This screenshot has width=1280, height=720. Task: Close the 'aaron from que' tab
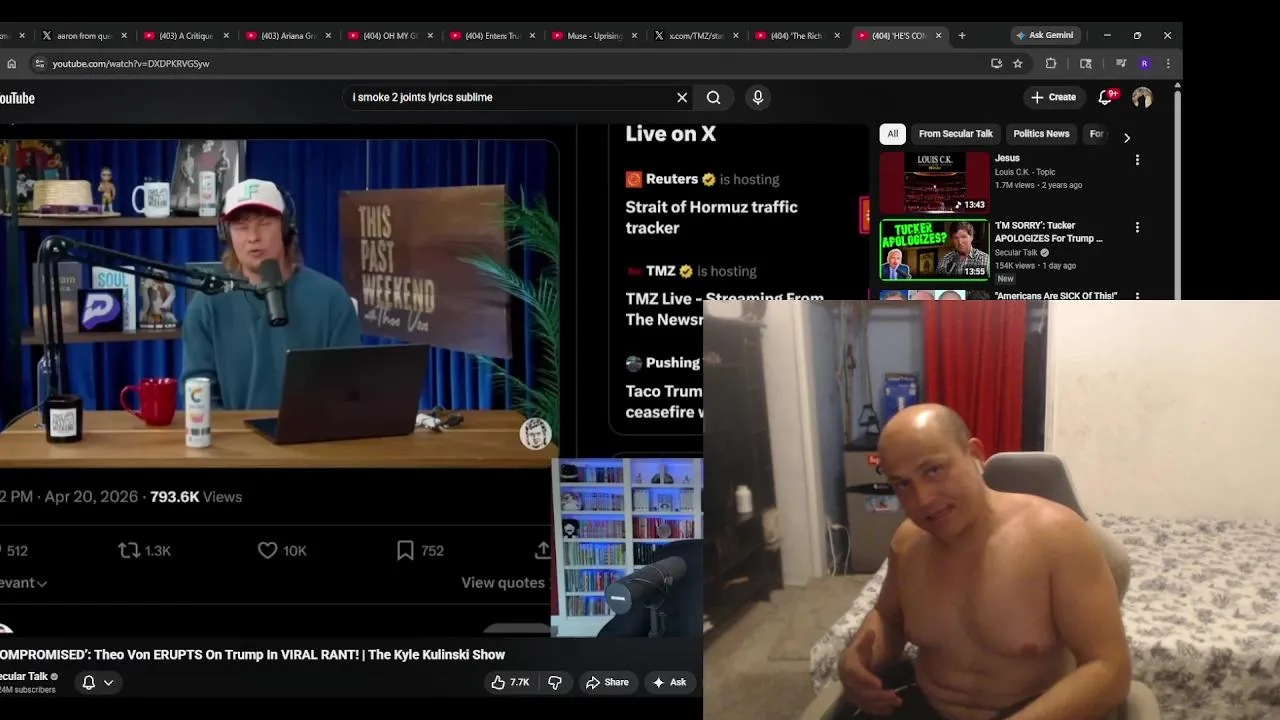[124, 35]
